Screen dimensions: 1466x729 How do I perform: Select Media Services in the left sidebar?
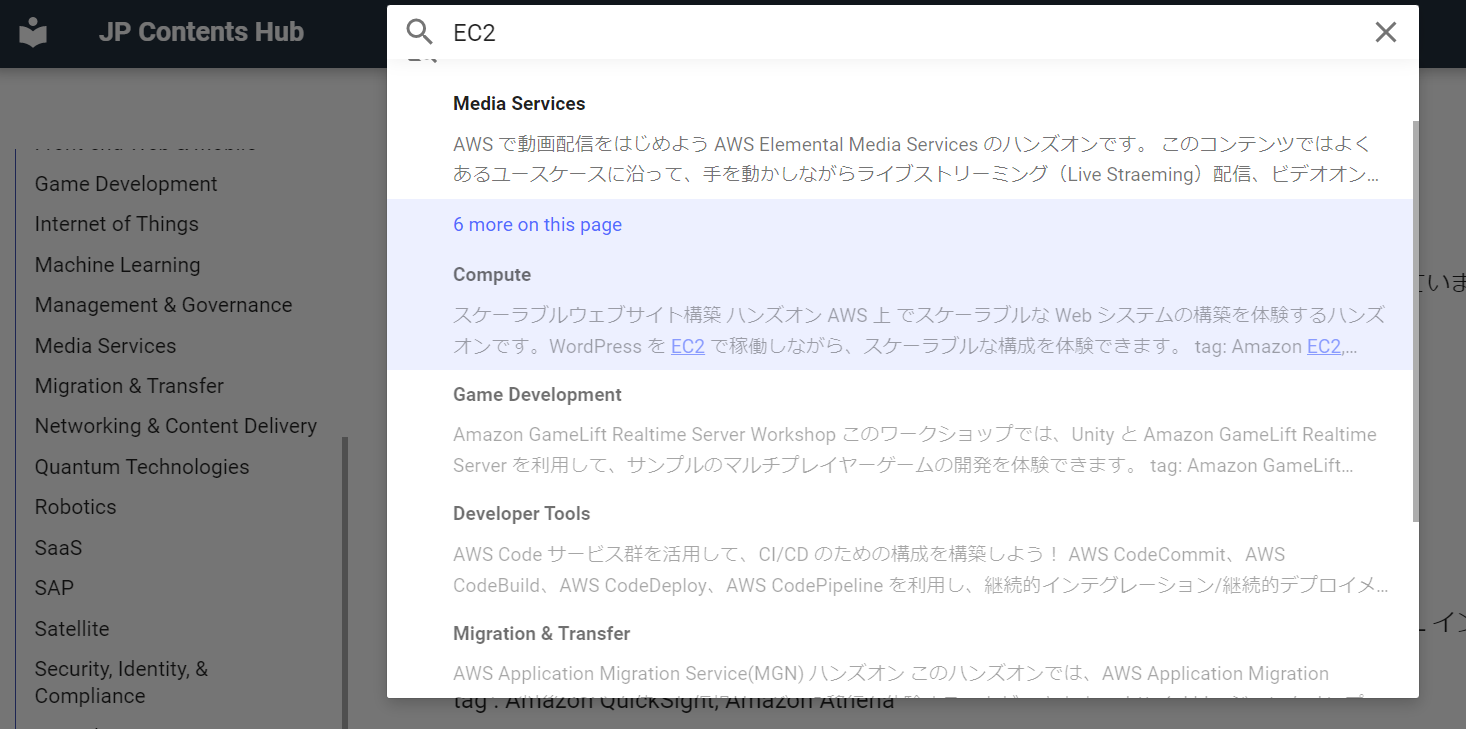click(105, 346)
